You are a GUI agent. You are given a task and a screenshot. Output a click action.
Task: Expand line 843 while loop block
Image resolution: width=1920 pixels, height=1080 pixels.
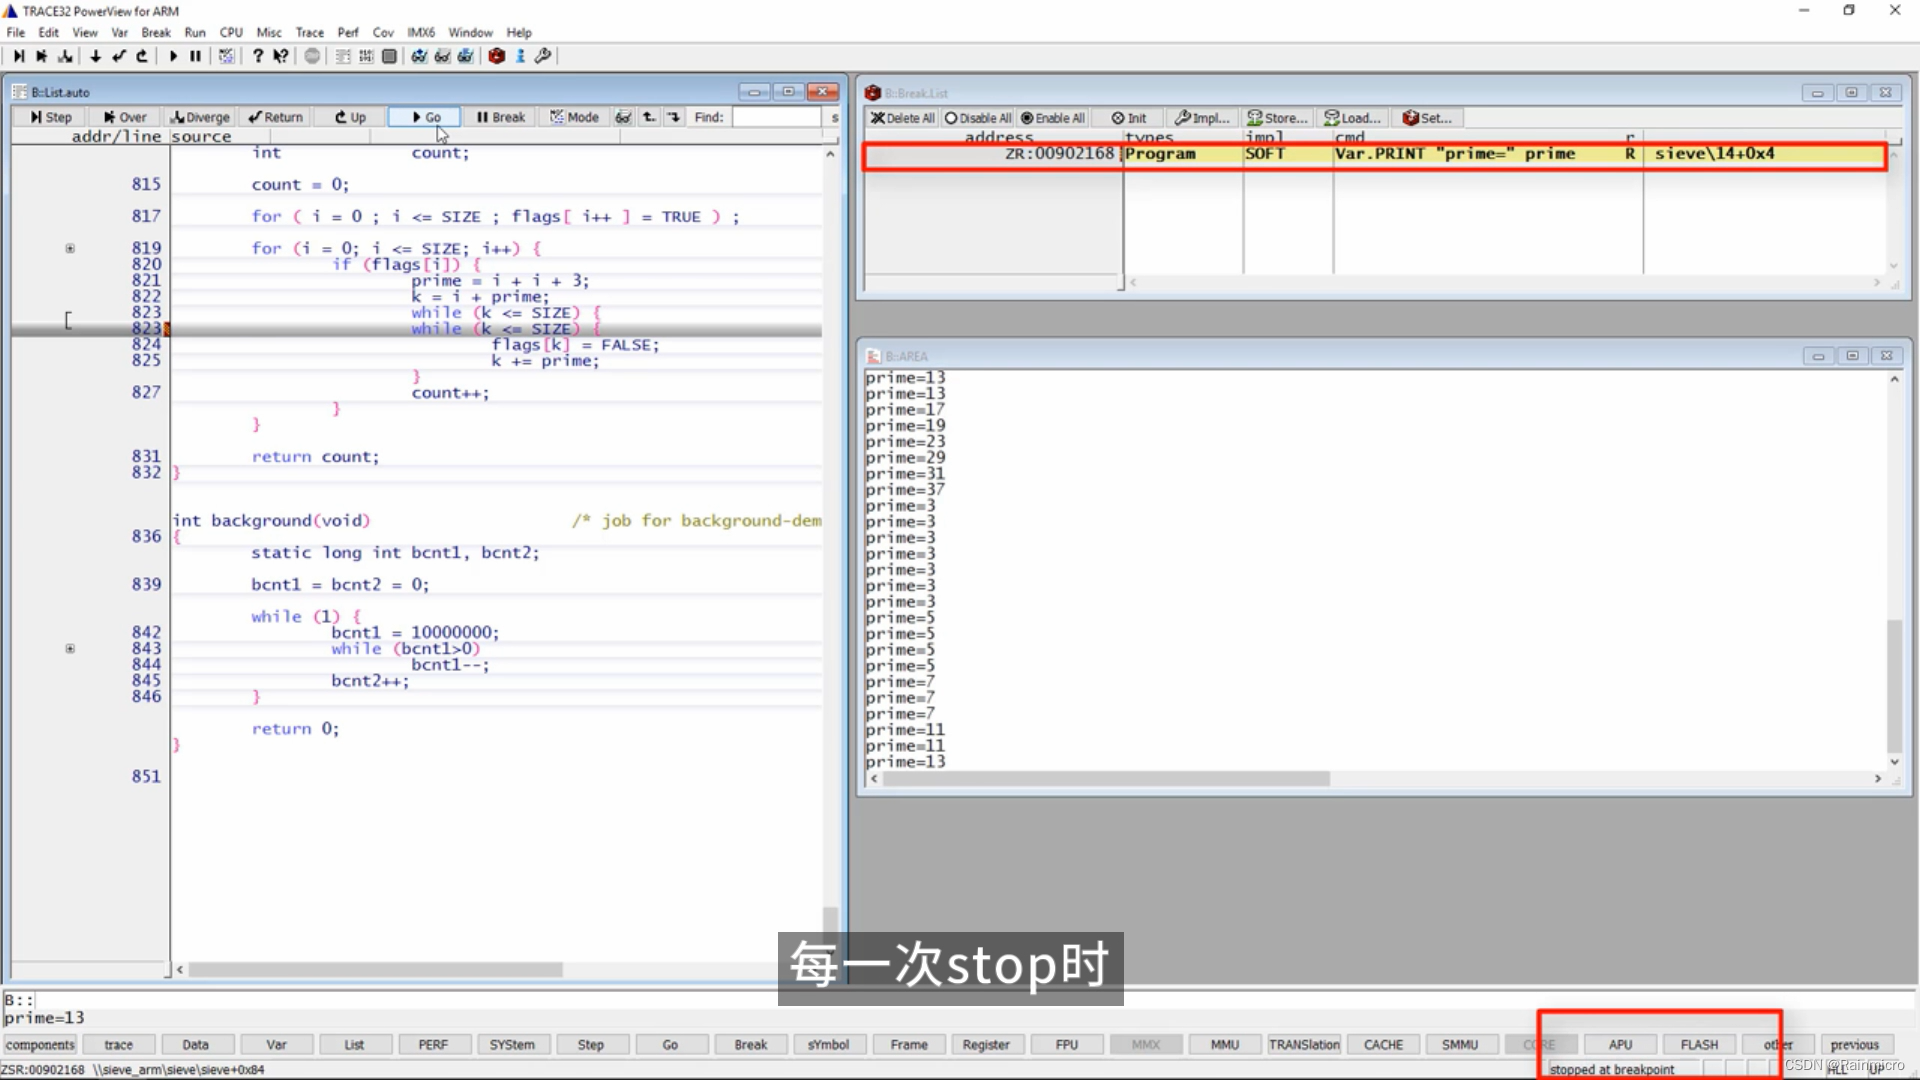click(x=70, y=647)
